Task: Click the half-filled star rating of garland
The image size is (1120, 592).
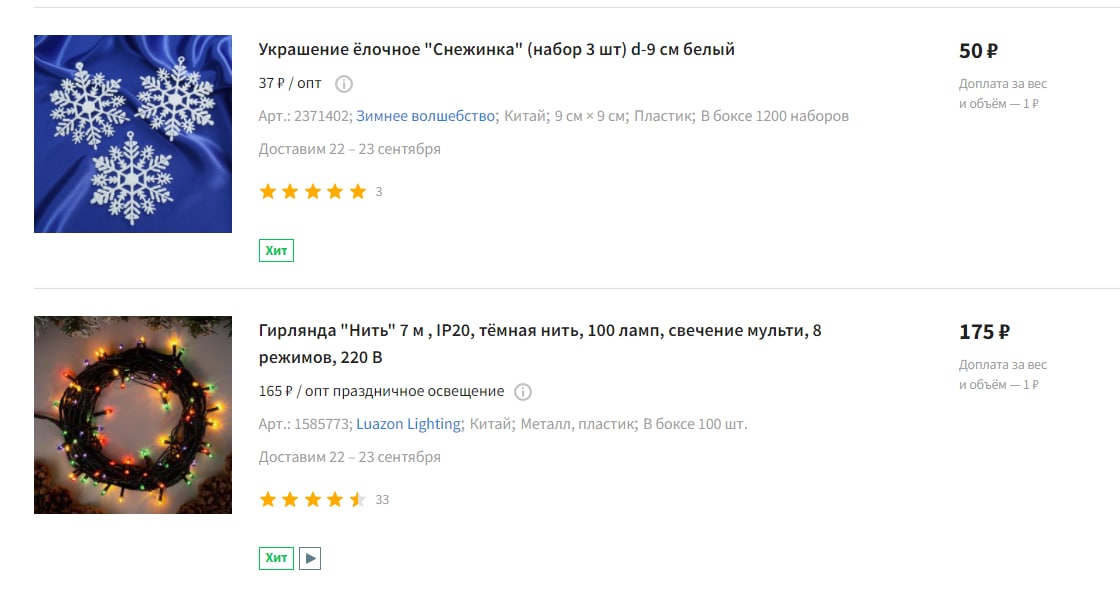Action: tap(313, 500)
